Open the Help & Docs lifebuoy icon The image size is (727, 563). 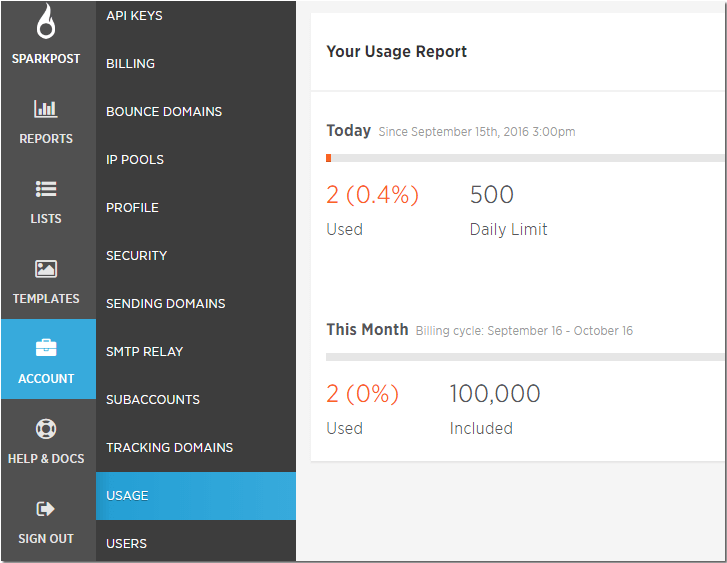pos(46,429)
